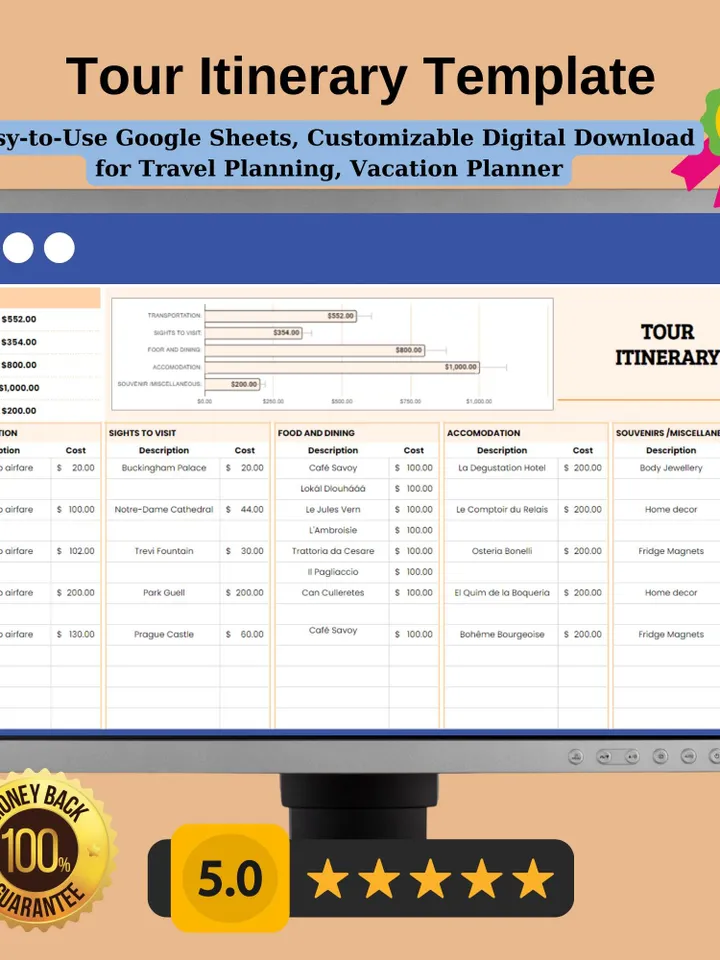This screenshot has width=720, height=960.
Task: Click the monitor's menu button
Action: pyautogui.click(x=576, y=757)
